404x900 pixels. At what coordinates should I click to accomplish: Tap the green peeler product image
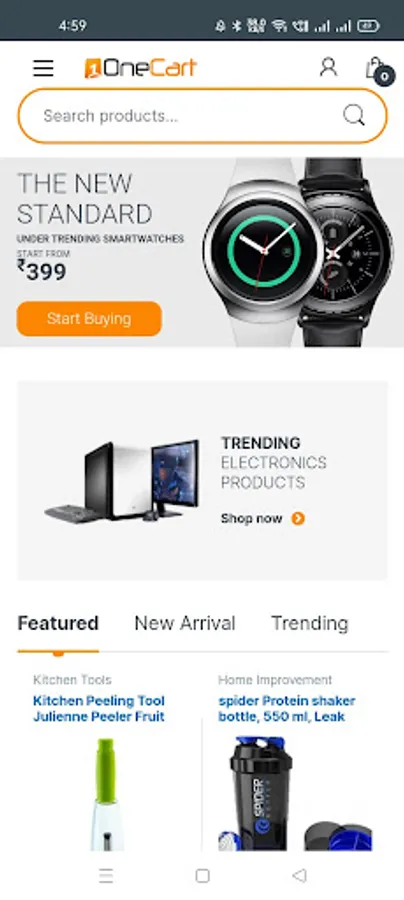pyautogui.click(x=106, y=795)
